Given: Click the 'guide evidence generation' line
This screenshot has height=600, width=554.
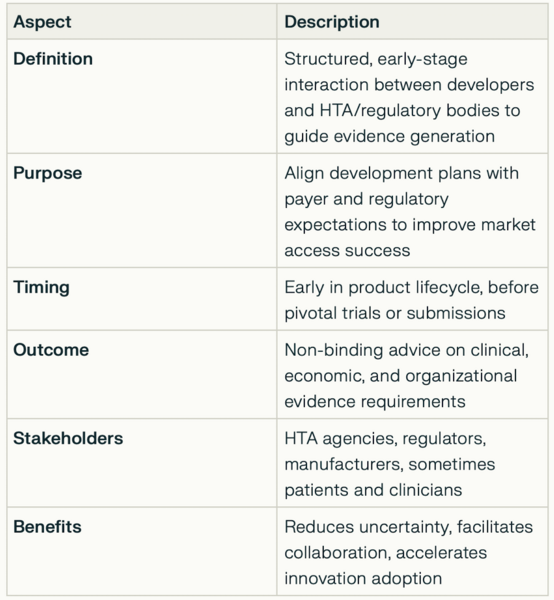Looking at the screenshot, I should pos(389,137).
